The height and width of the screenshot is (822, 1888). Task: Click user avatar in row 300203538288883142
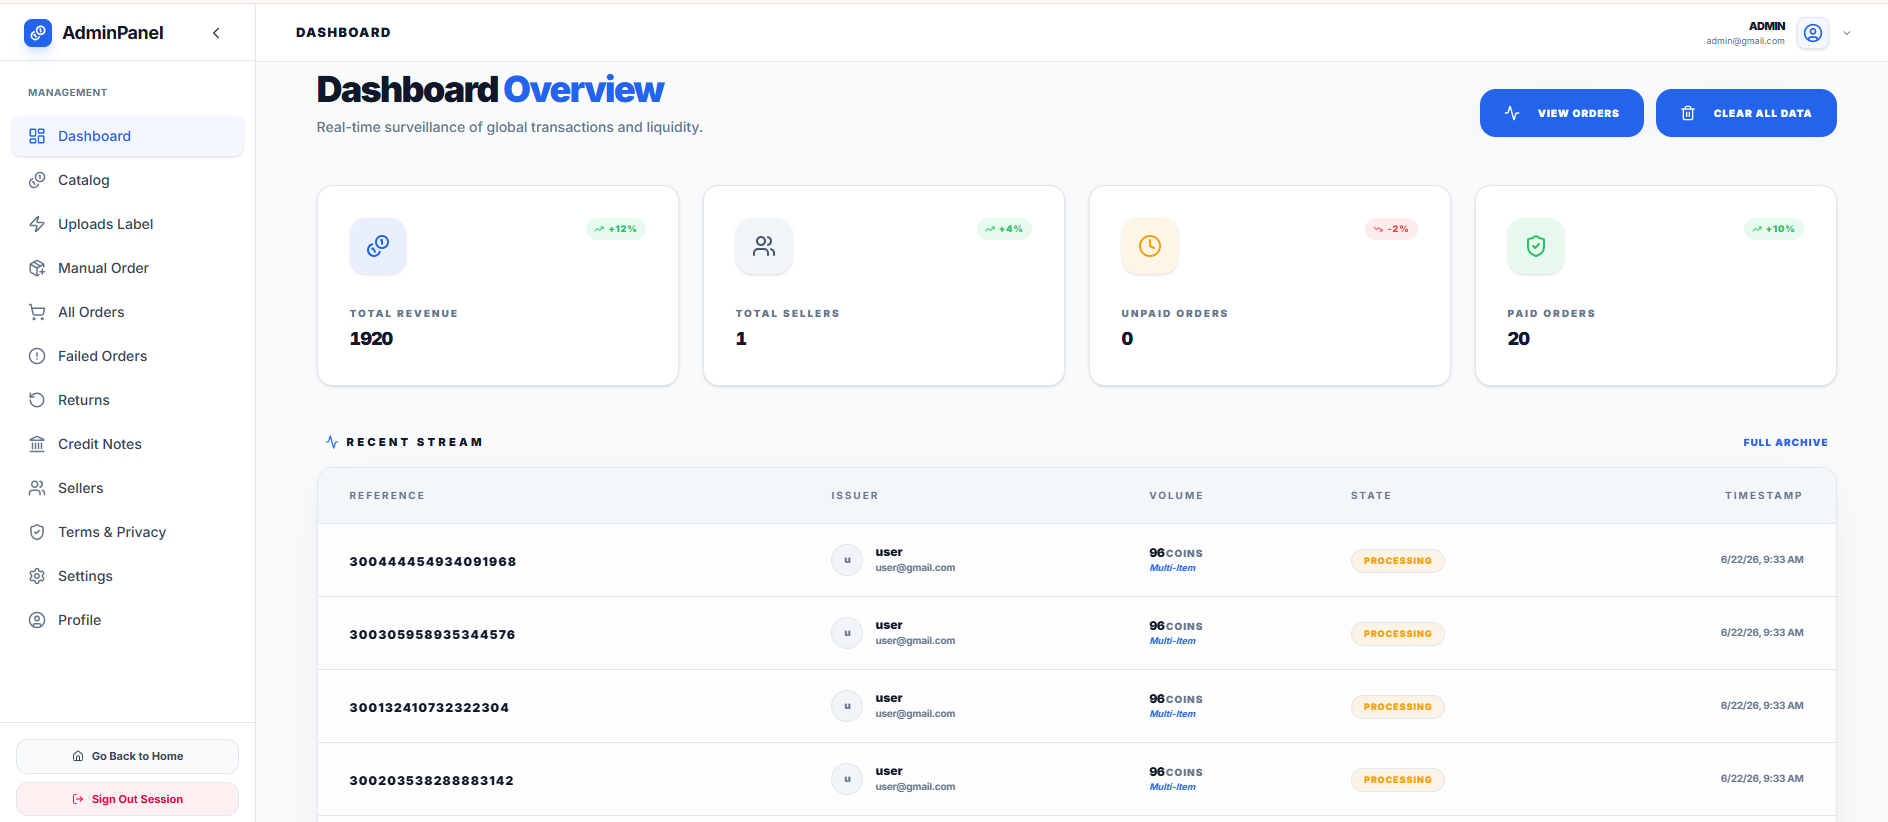coord(847,779)
